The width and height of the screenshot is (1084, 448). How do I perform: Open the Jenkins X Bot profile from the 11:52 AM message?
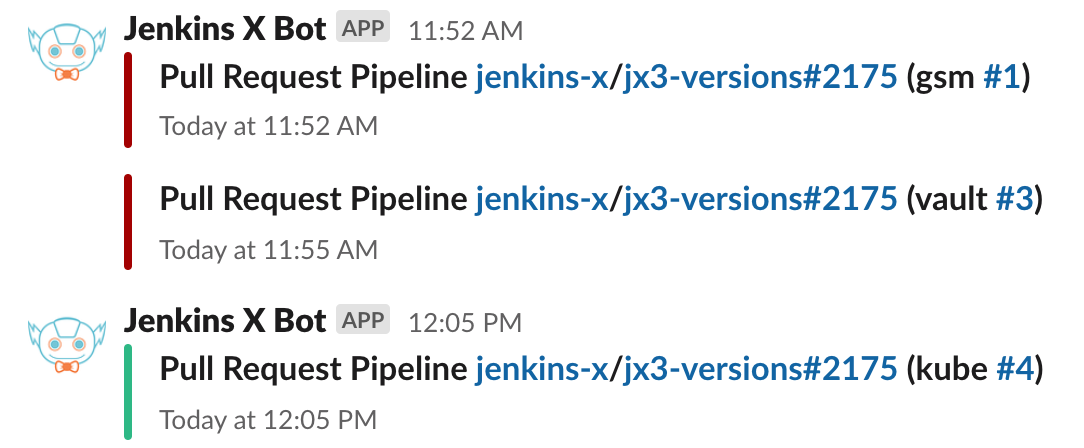click(x=225, y=29)
